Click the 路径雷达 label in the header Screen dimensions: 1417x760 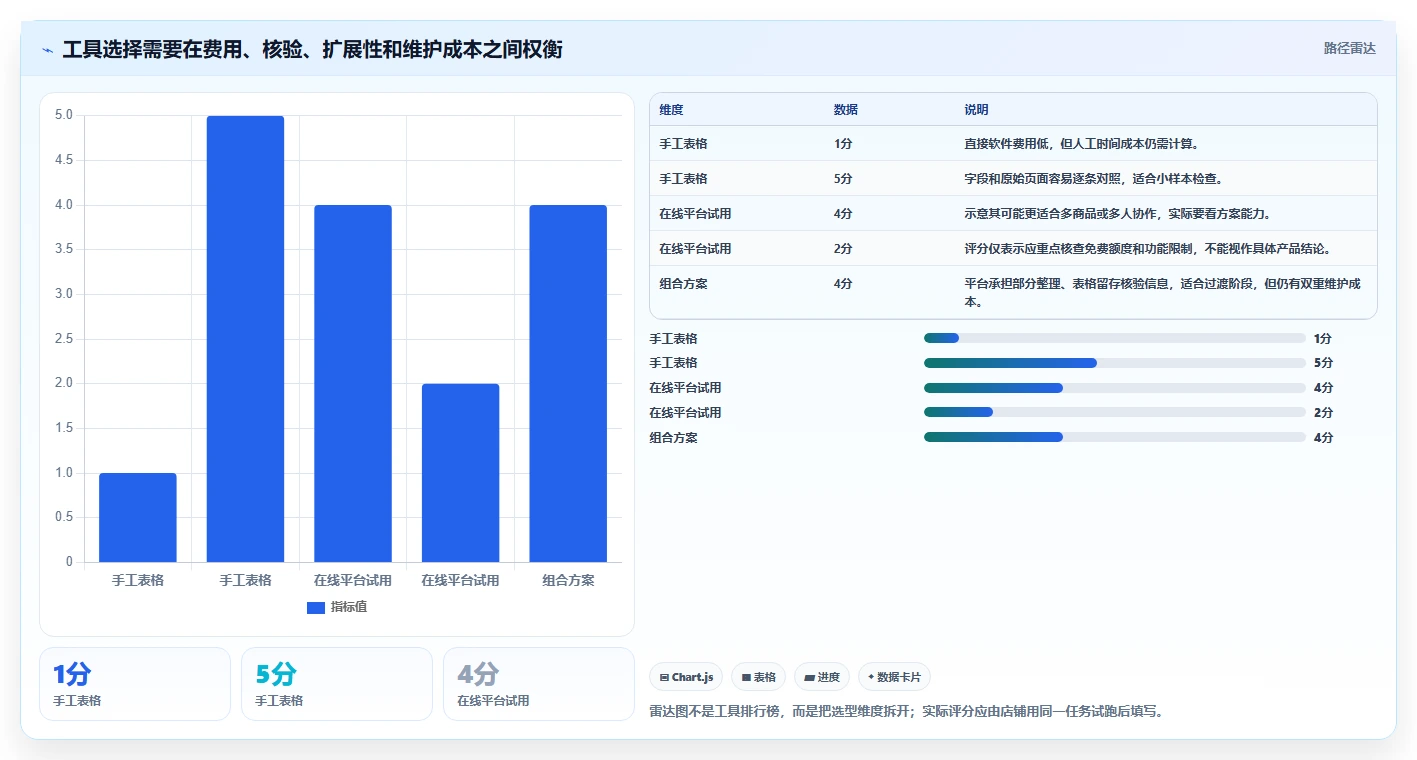pyautogui.click(x=1350, y=48)
